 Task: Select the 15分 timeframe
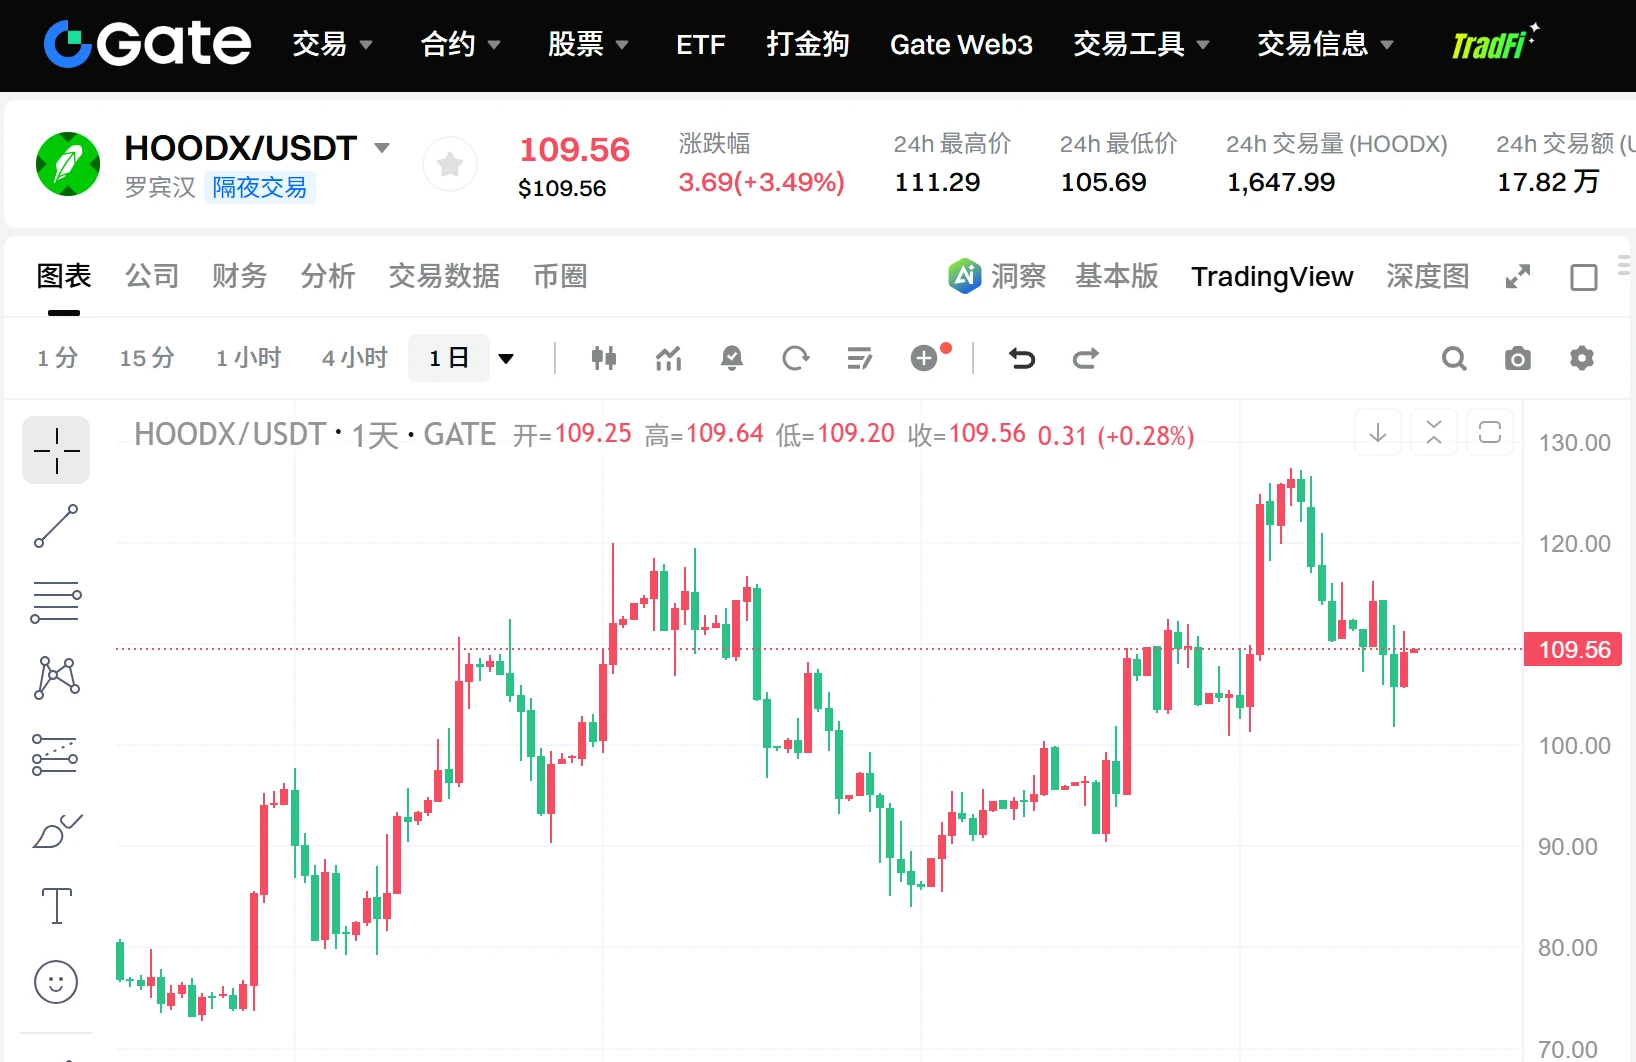click(147, 358)
